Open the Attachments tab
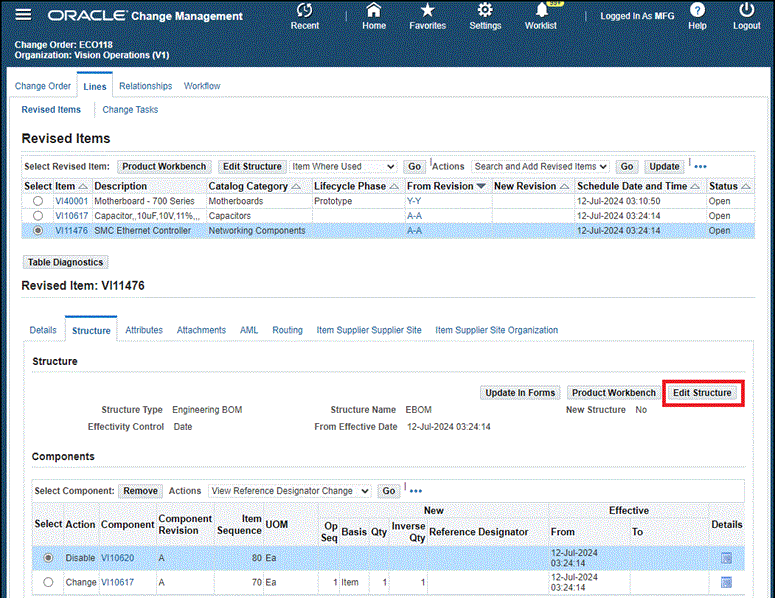Screen dimensions: 775x598 tap(201, 330)
